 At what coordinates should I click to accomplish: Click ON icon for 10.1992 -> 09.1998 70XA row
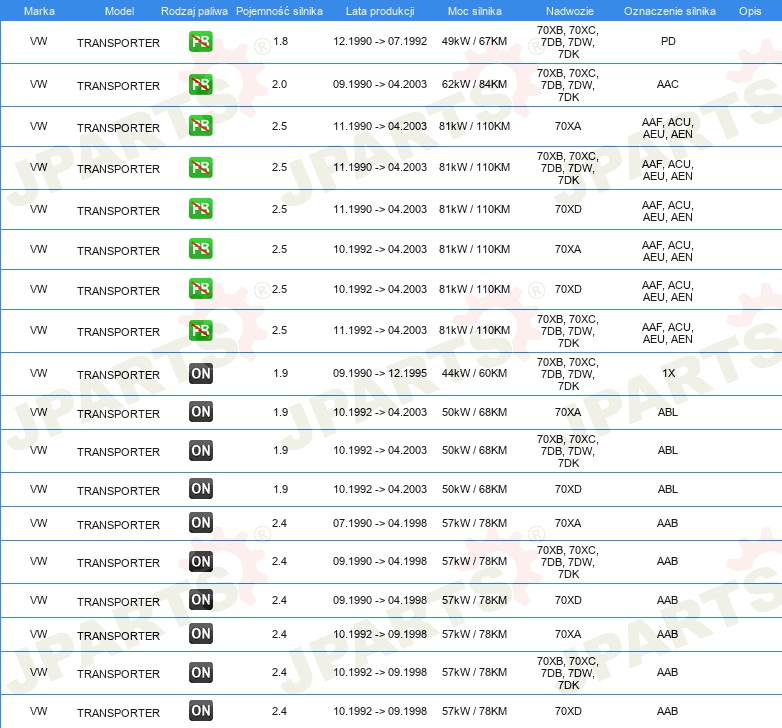200,634
